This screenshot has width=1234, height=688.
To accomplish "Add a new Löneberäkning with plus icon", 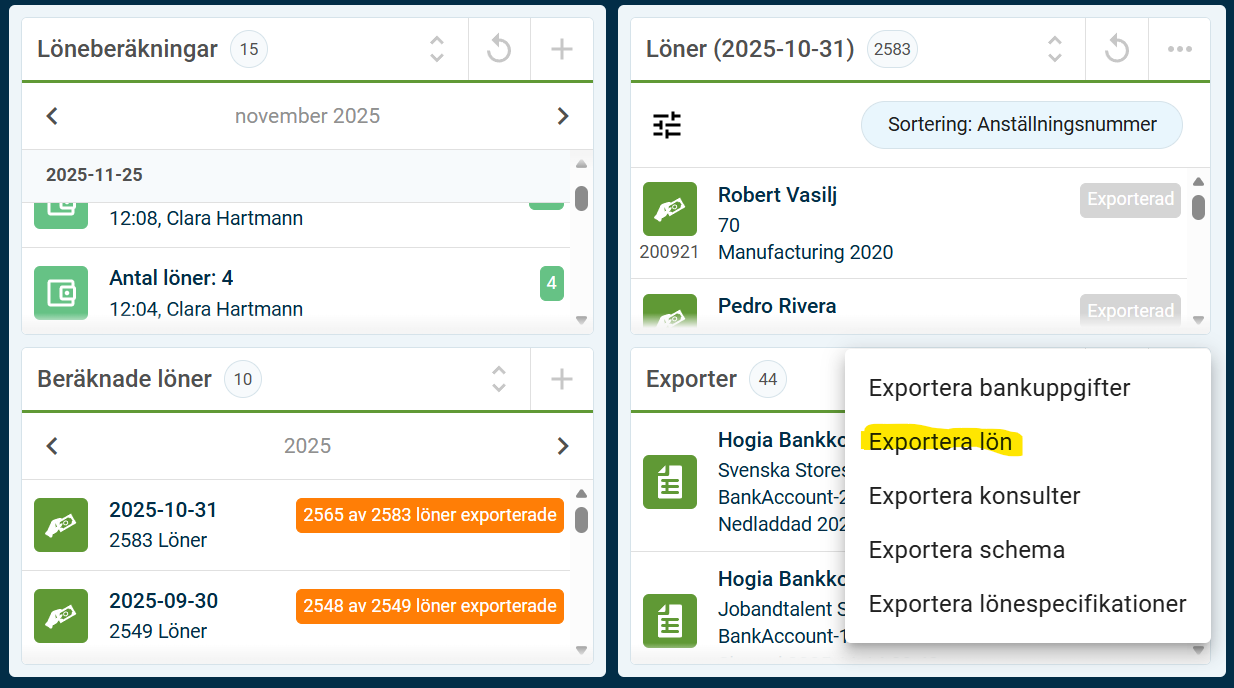I will (x=562, y=49).
